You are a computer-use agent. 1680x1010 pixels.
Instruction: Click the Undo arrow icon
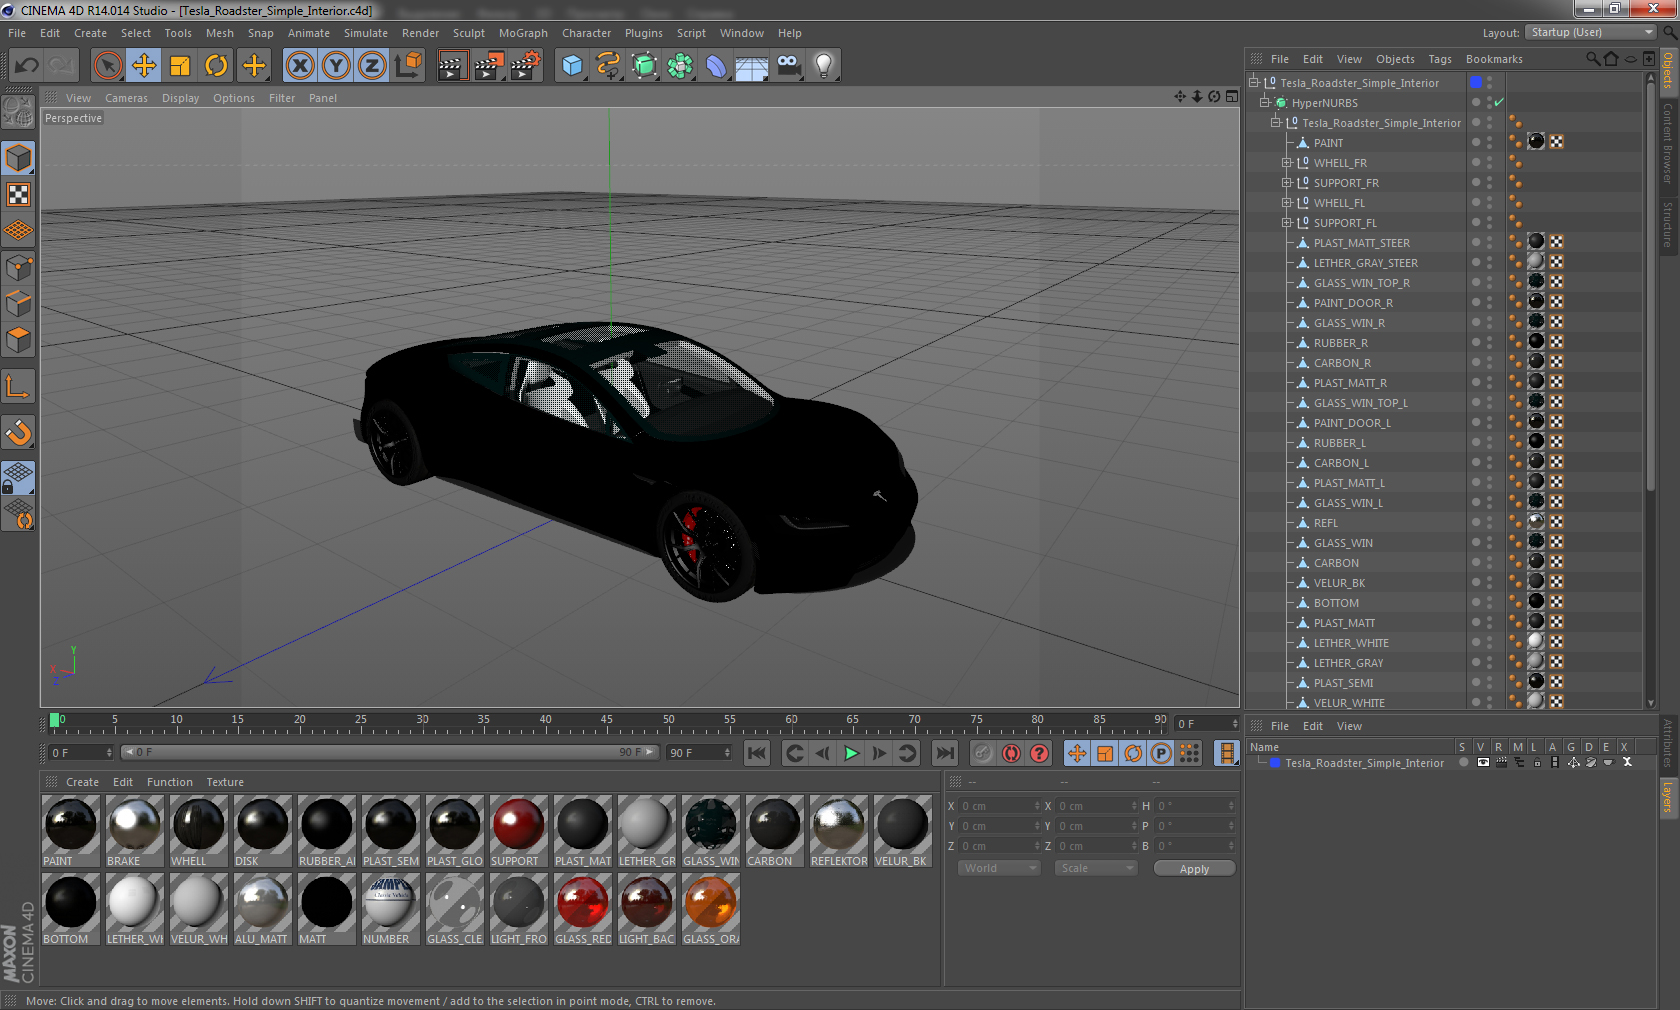[x=26, y=66]
